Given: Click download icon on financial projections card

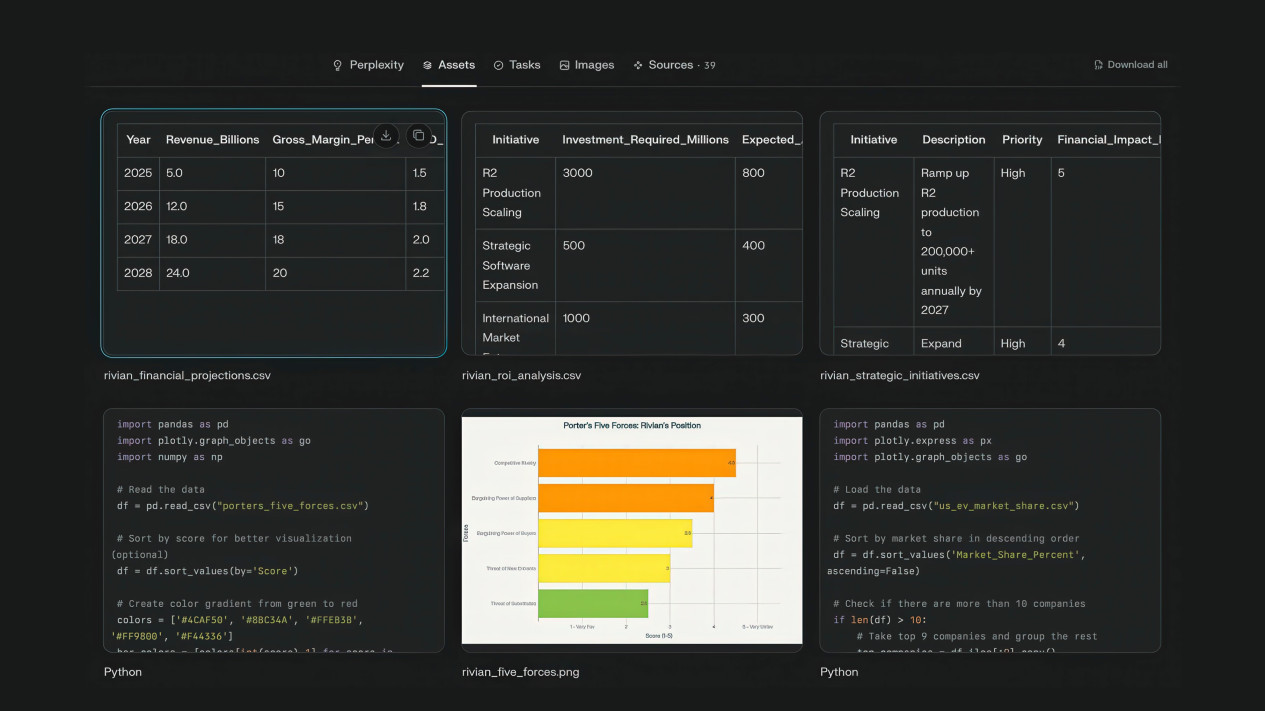Looking at the screenshot, I should click(x=386, y=136).
